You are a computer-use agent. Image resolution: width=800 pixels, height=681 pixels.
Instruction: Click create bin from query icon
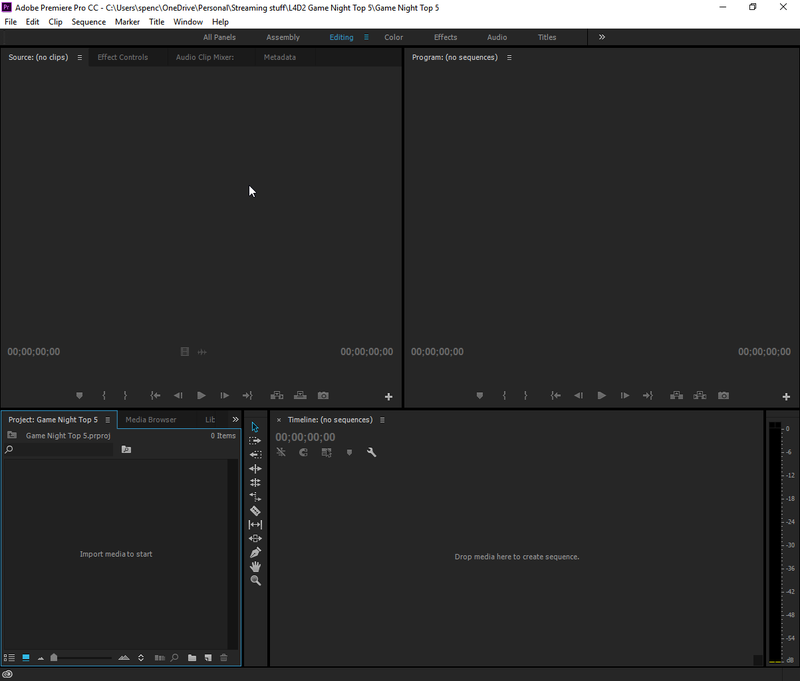tap(126, 449)
